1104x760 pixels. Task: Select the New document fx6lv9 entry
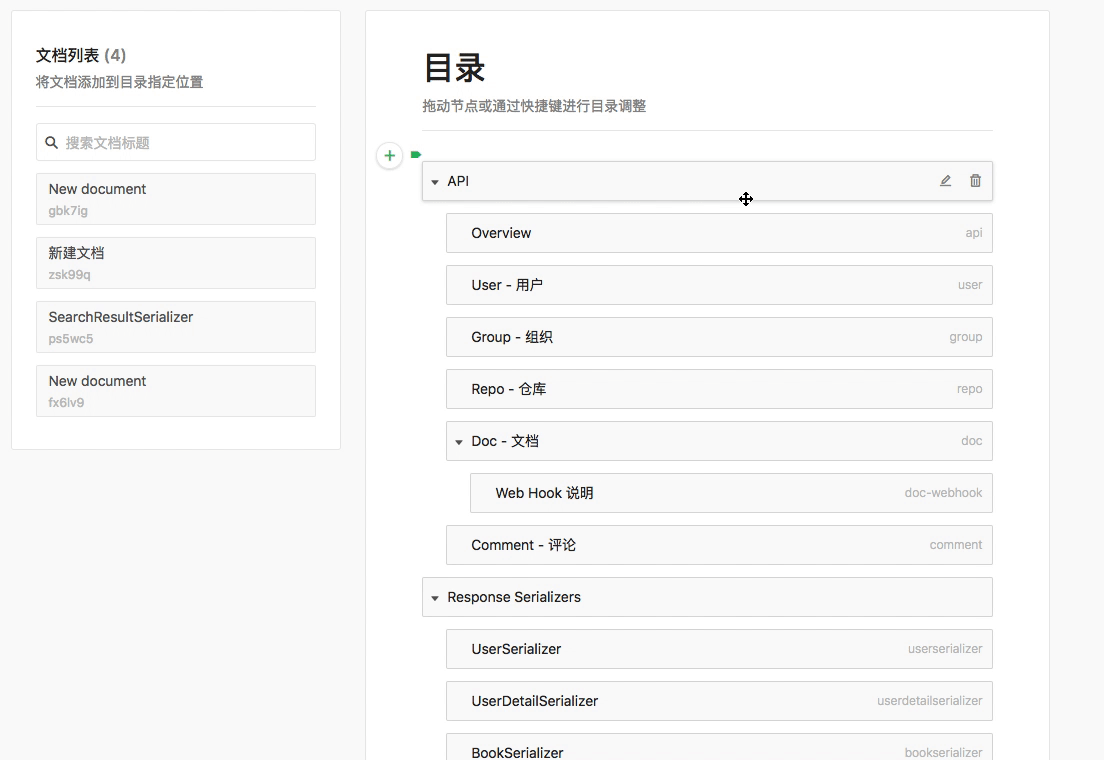pos(176,391)
